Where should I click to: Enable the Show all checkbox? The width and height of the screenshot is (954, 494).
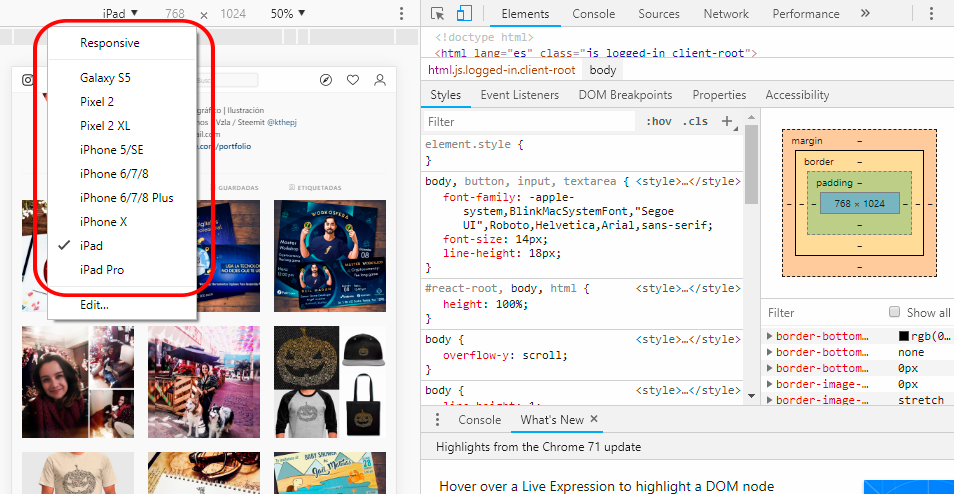pyautogui.click(x=894, y=312)
